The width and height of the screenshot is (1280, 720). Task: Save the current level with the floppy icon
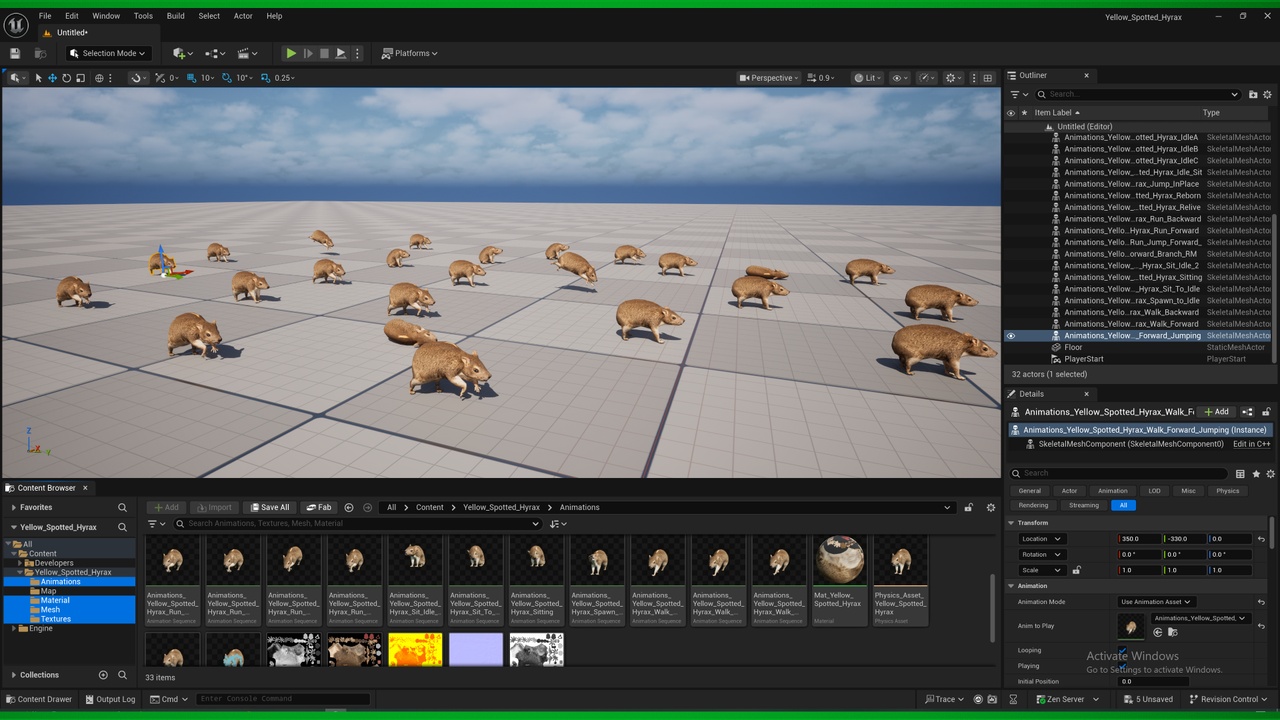(15, 53)
